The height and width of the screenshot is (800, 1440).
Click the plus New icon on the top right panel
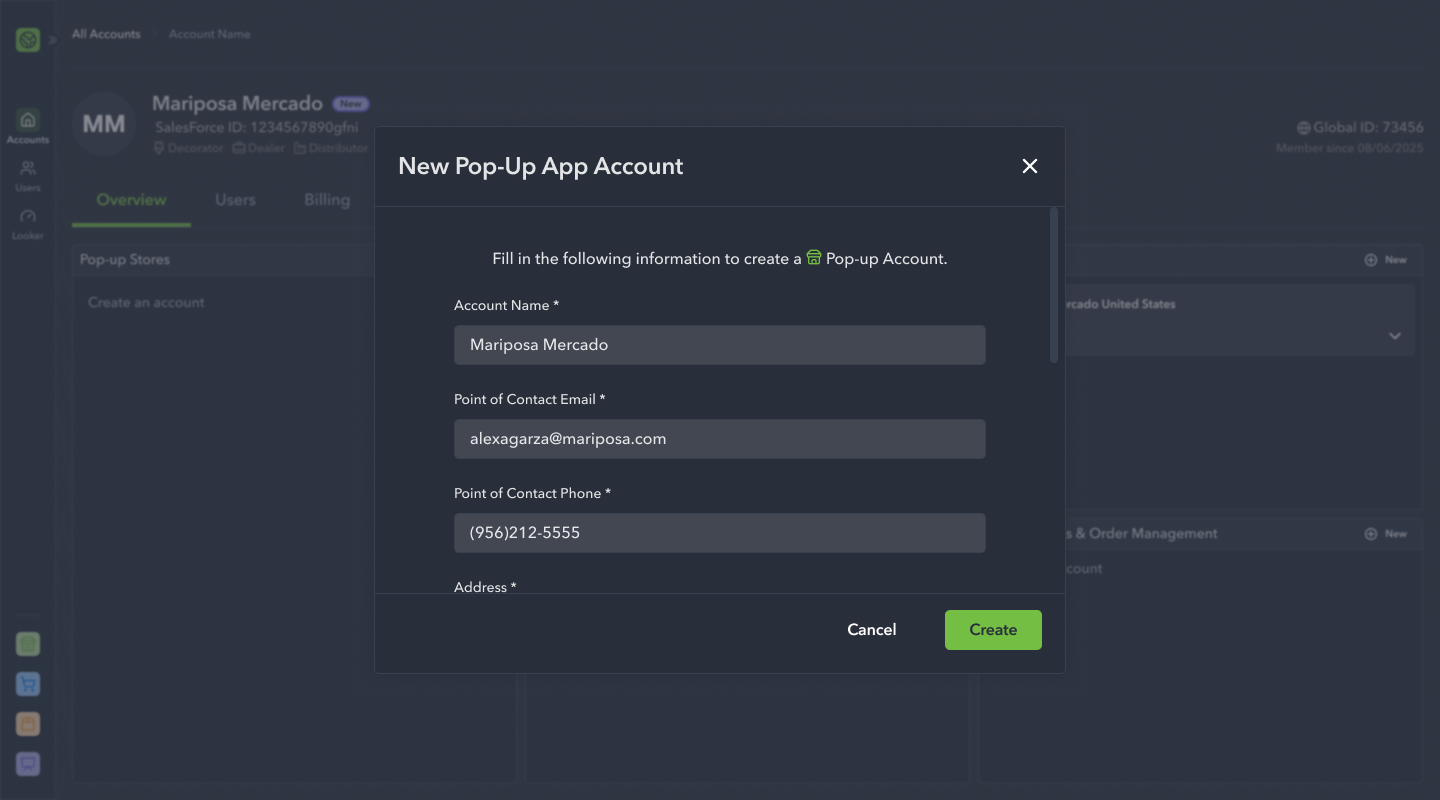coord(1371,259)
